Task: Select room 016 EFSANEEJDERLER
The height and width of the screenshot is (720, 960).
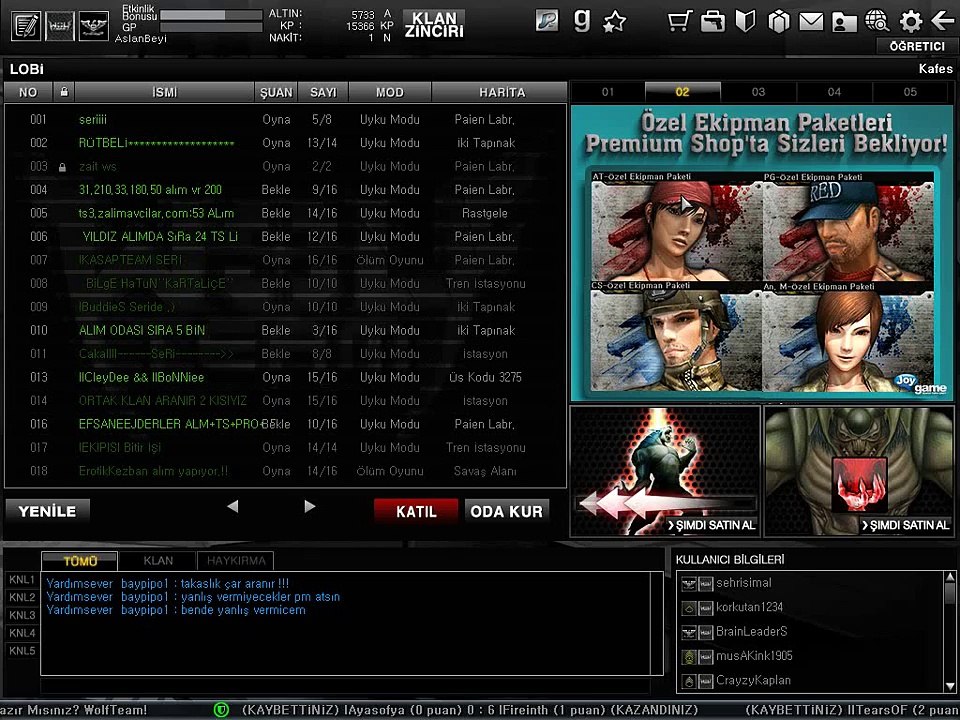Action: 285,424
